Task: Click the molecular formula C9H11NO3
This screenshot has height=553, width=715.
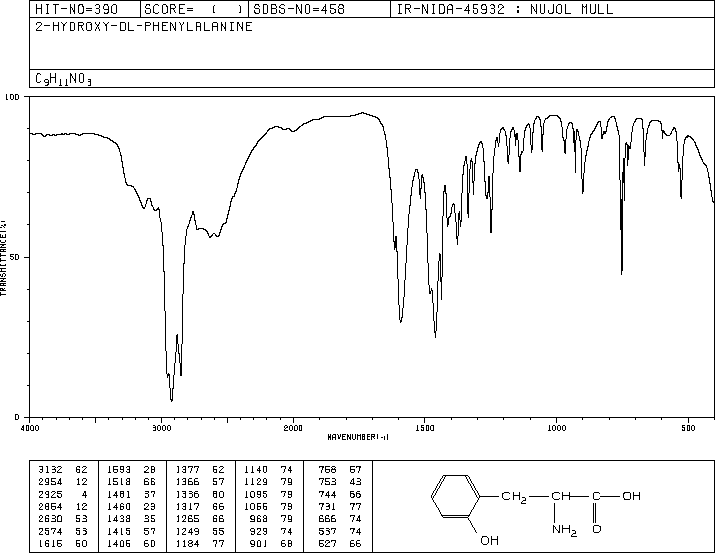Action: 63,79
